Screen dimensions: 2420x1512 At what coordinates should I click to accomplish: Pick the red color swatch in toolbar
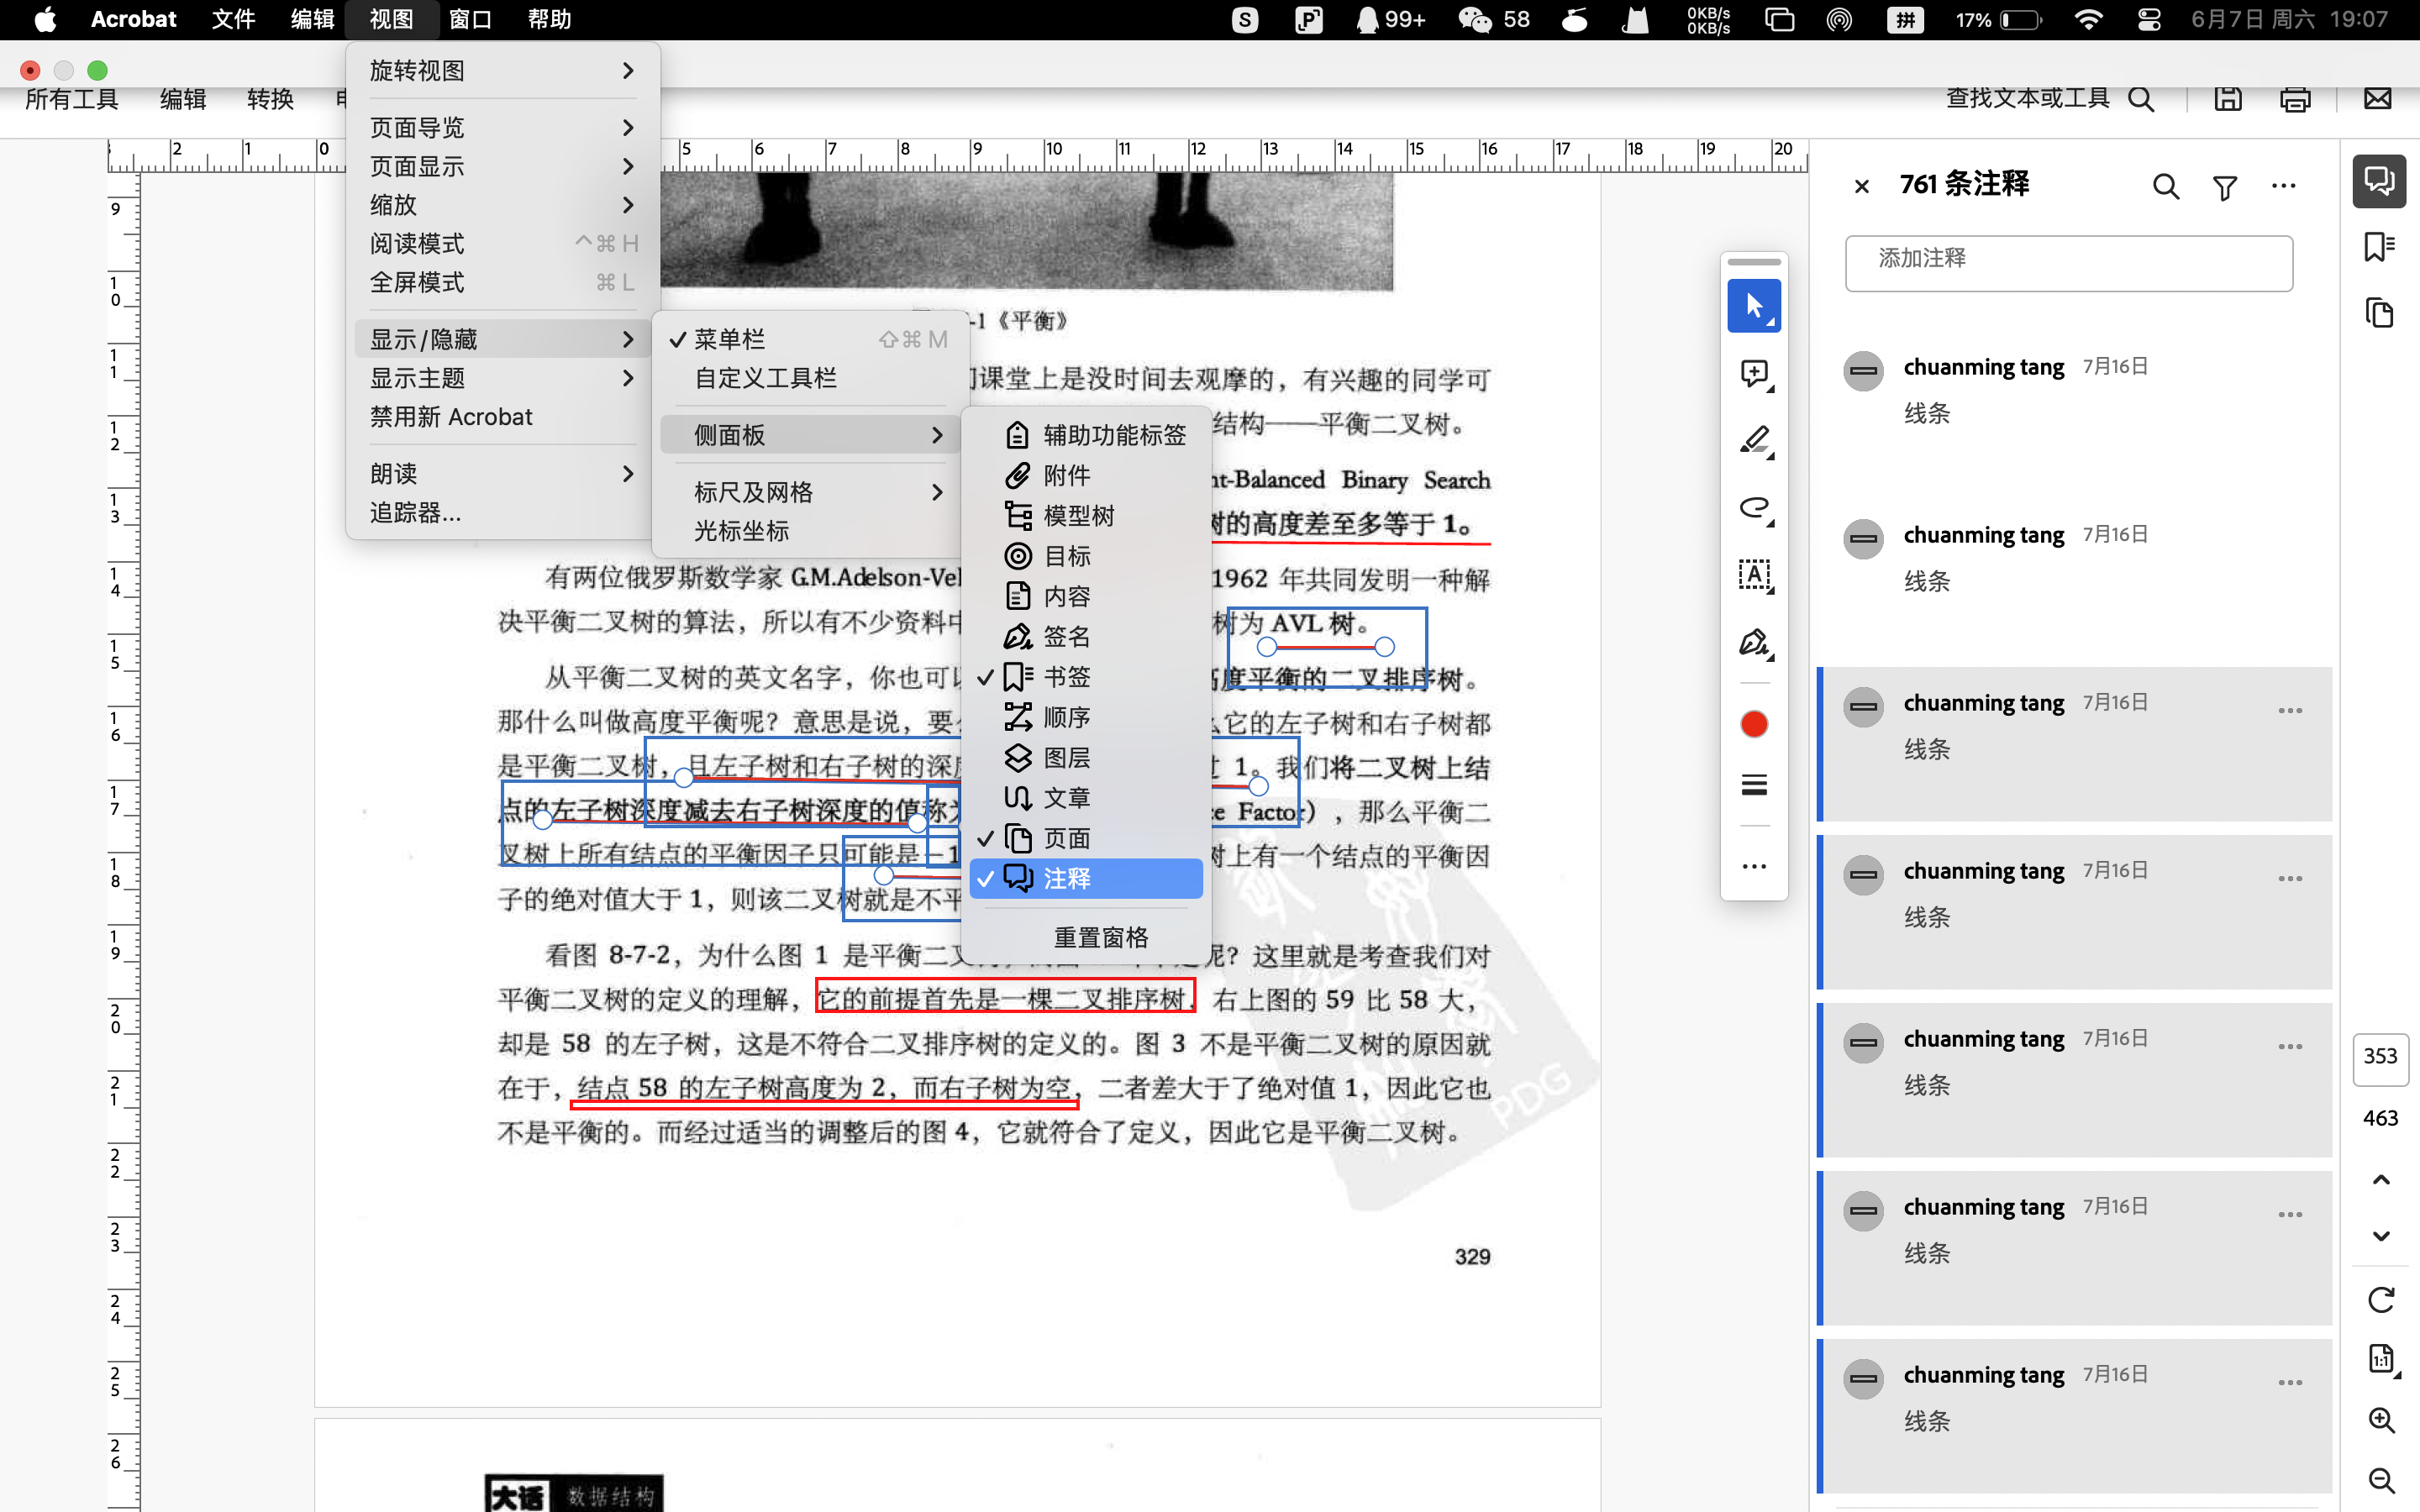pyautogui.click(x=1753, y=724)
